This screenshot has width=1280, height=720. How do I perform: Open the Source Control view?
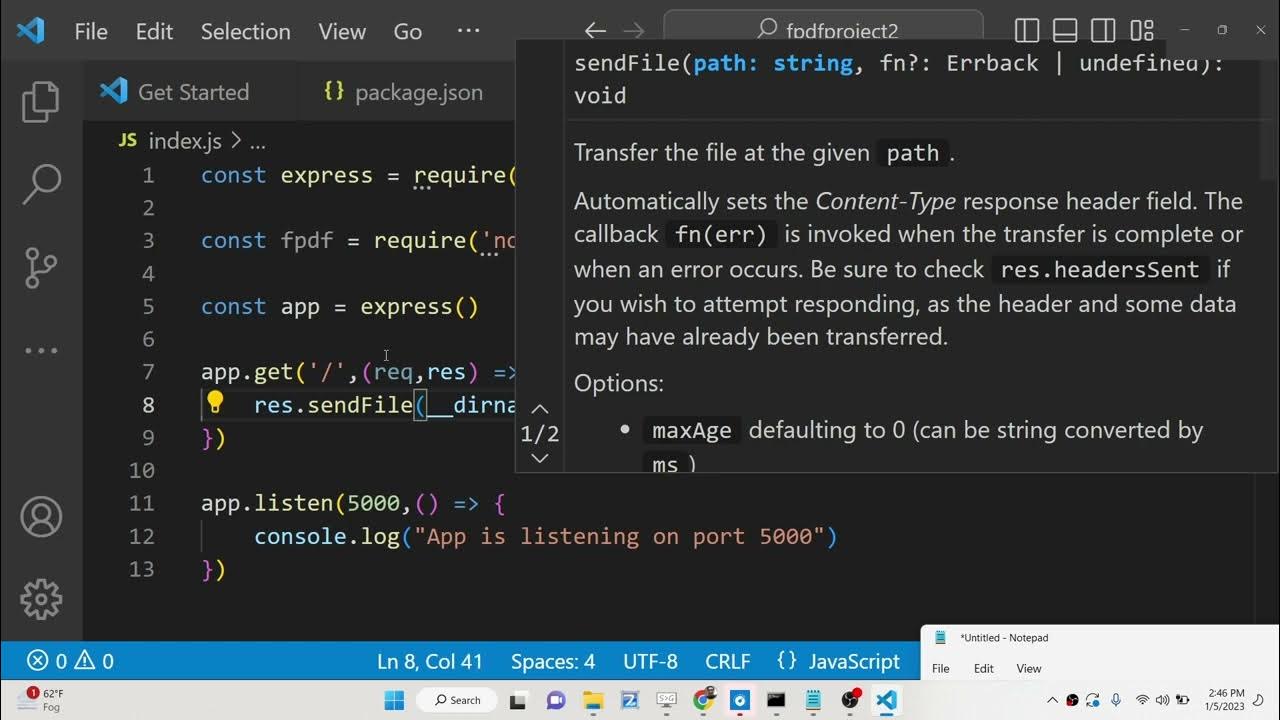pyautogui.click(x=41, y=267)
